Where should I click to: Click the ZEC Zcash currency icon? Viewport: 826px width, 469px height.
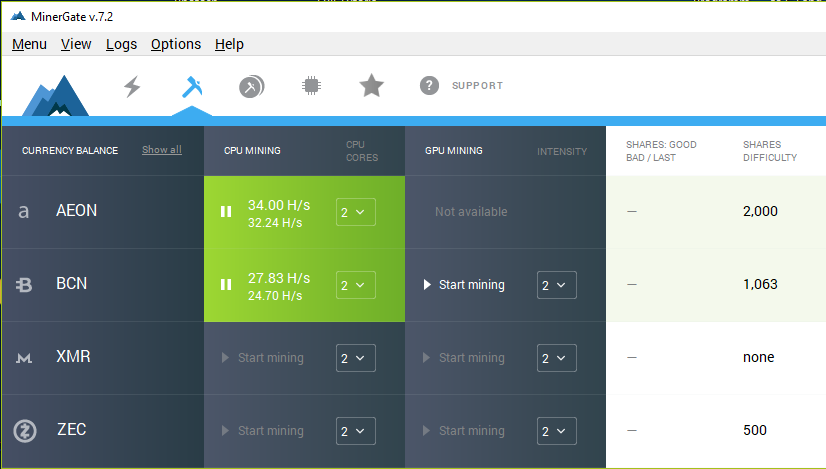pyautogui.click(x=25, y=431)
